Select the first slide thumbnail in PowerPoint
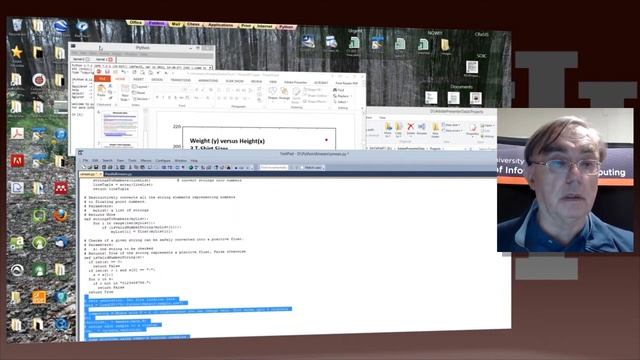 coord(120,125)
